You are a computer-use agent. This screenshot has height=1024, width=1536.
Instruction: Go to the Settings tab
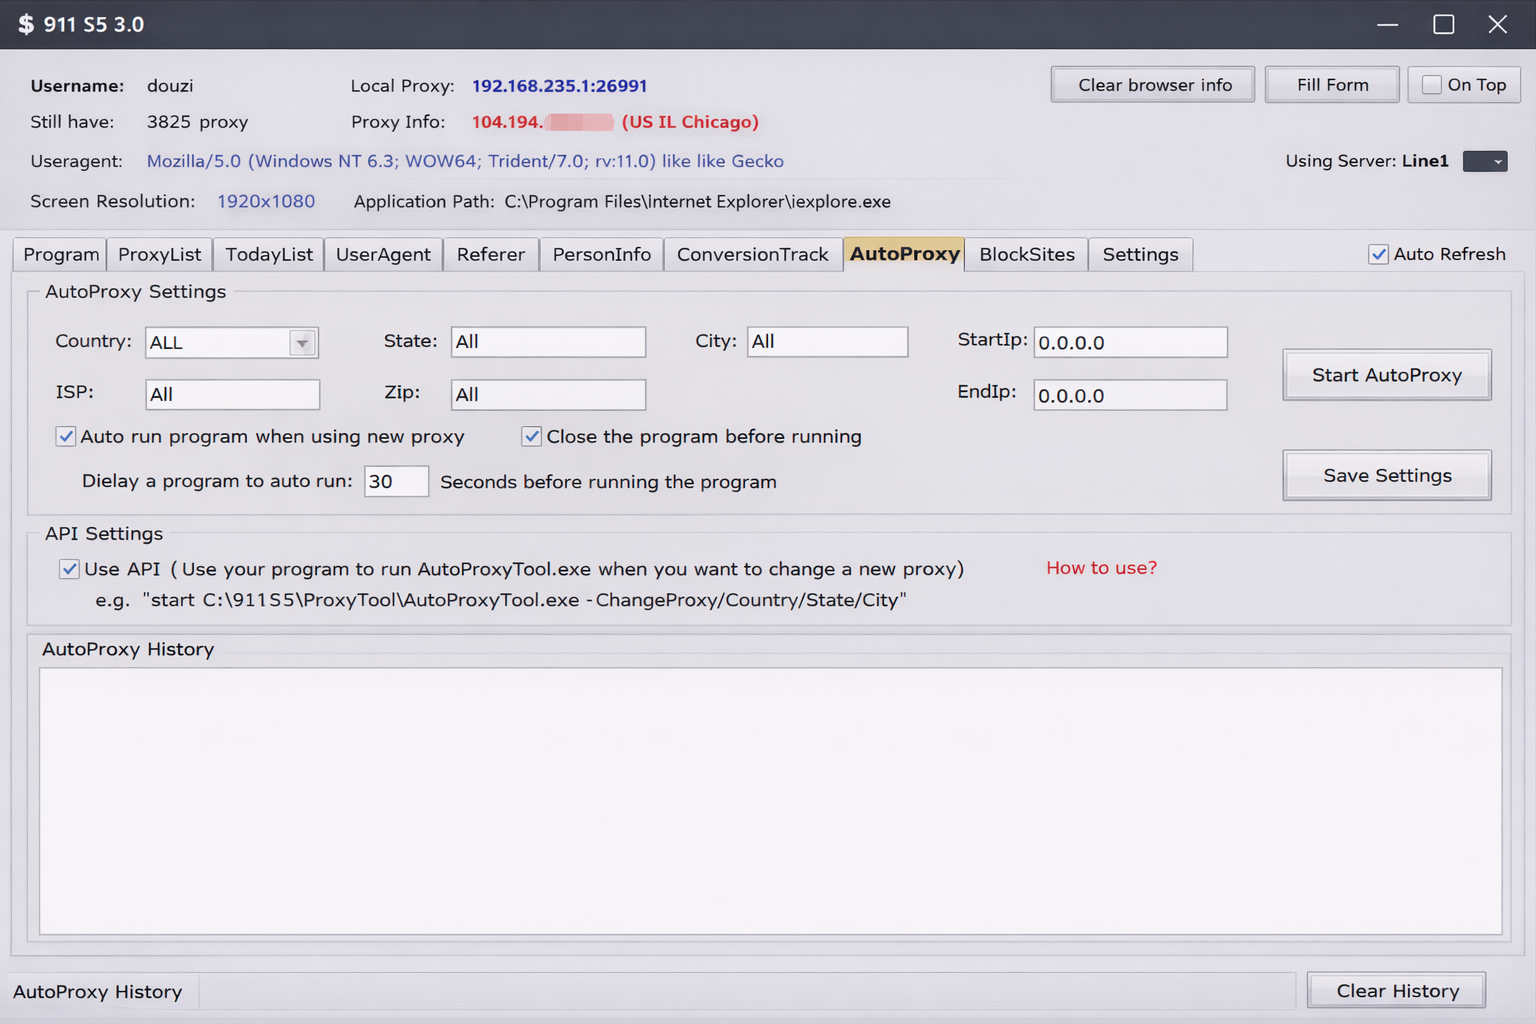pos(1140,254)
